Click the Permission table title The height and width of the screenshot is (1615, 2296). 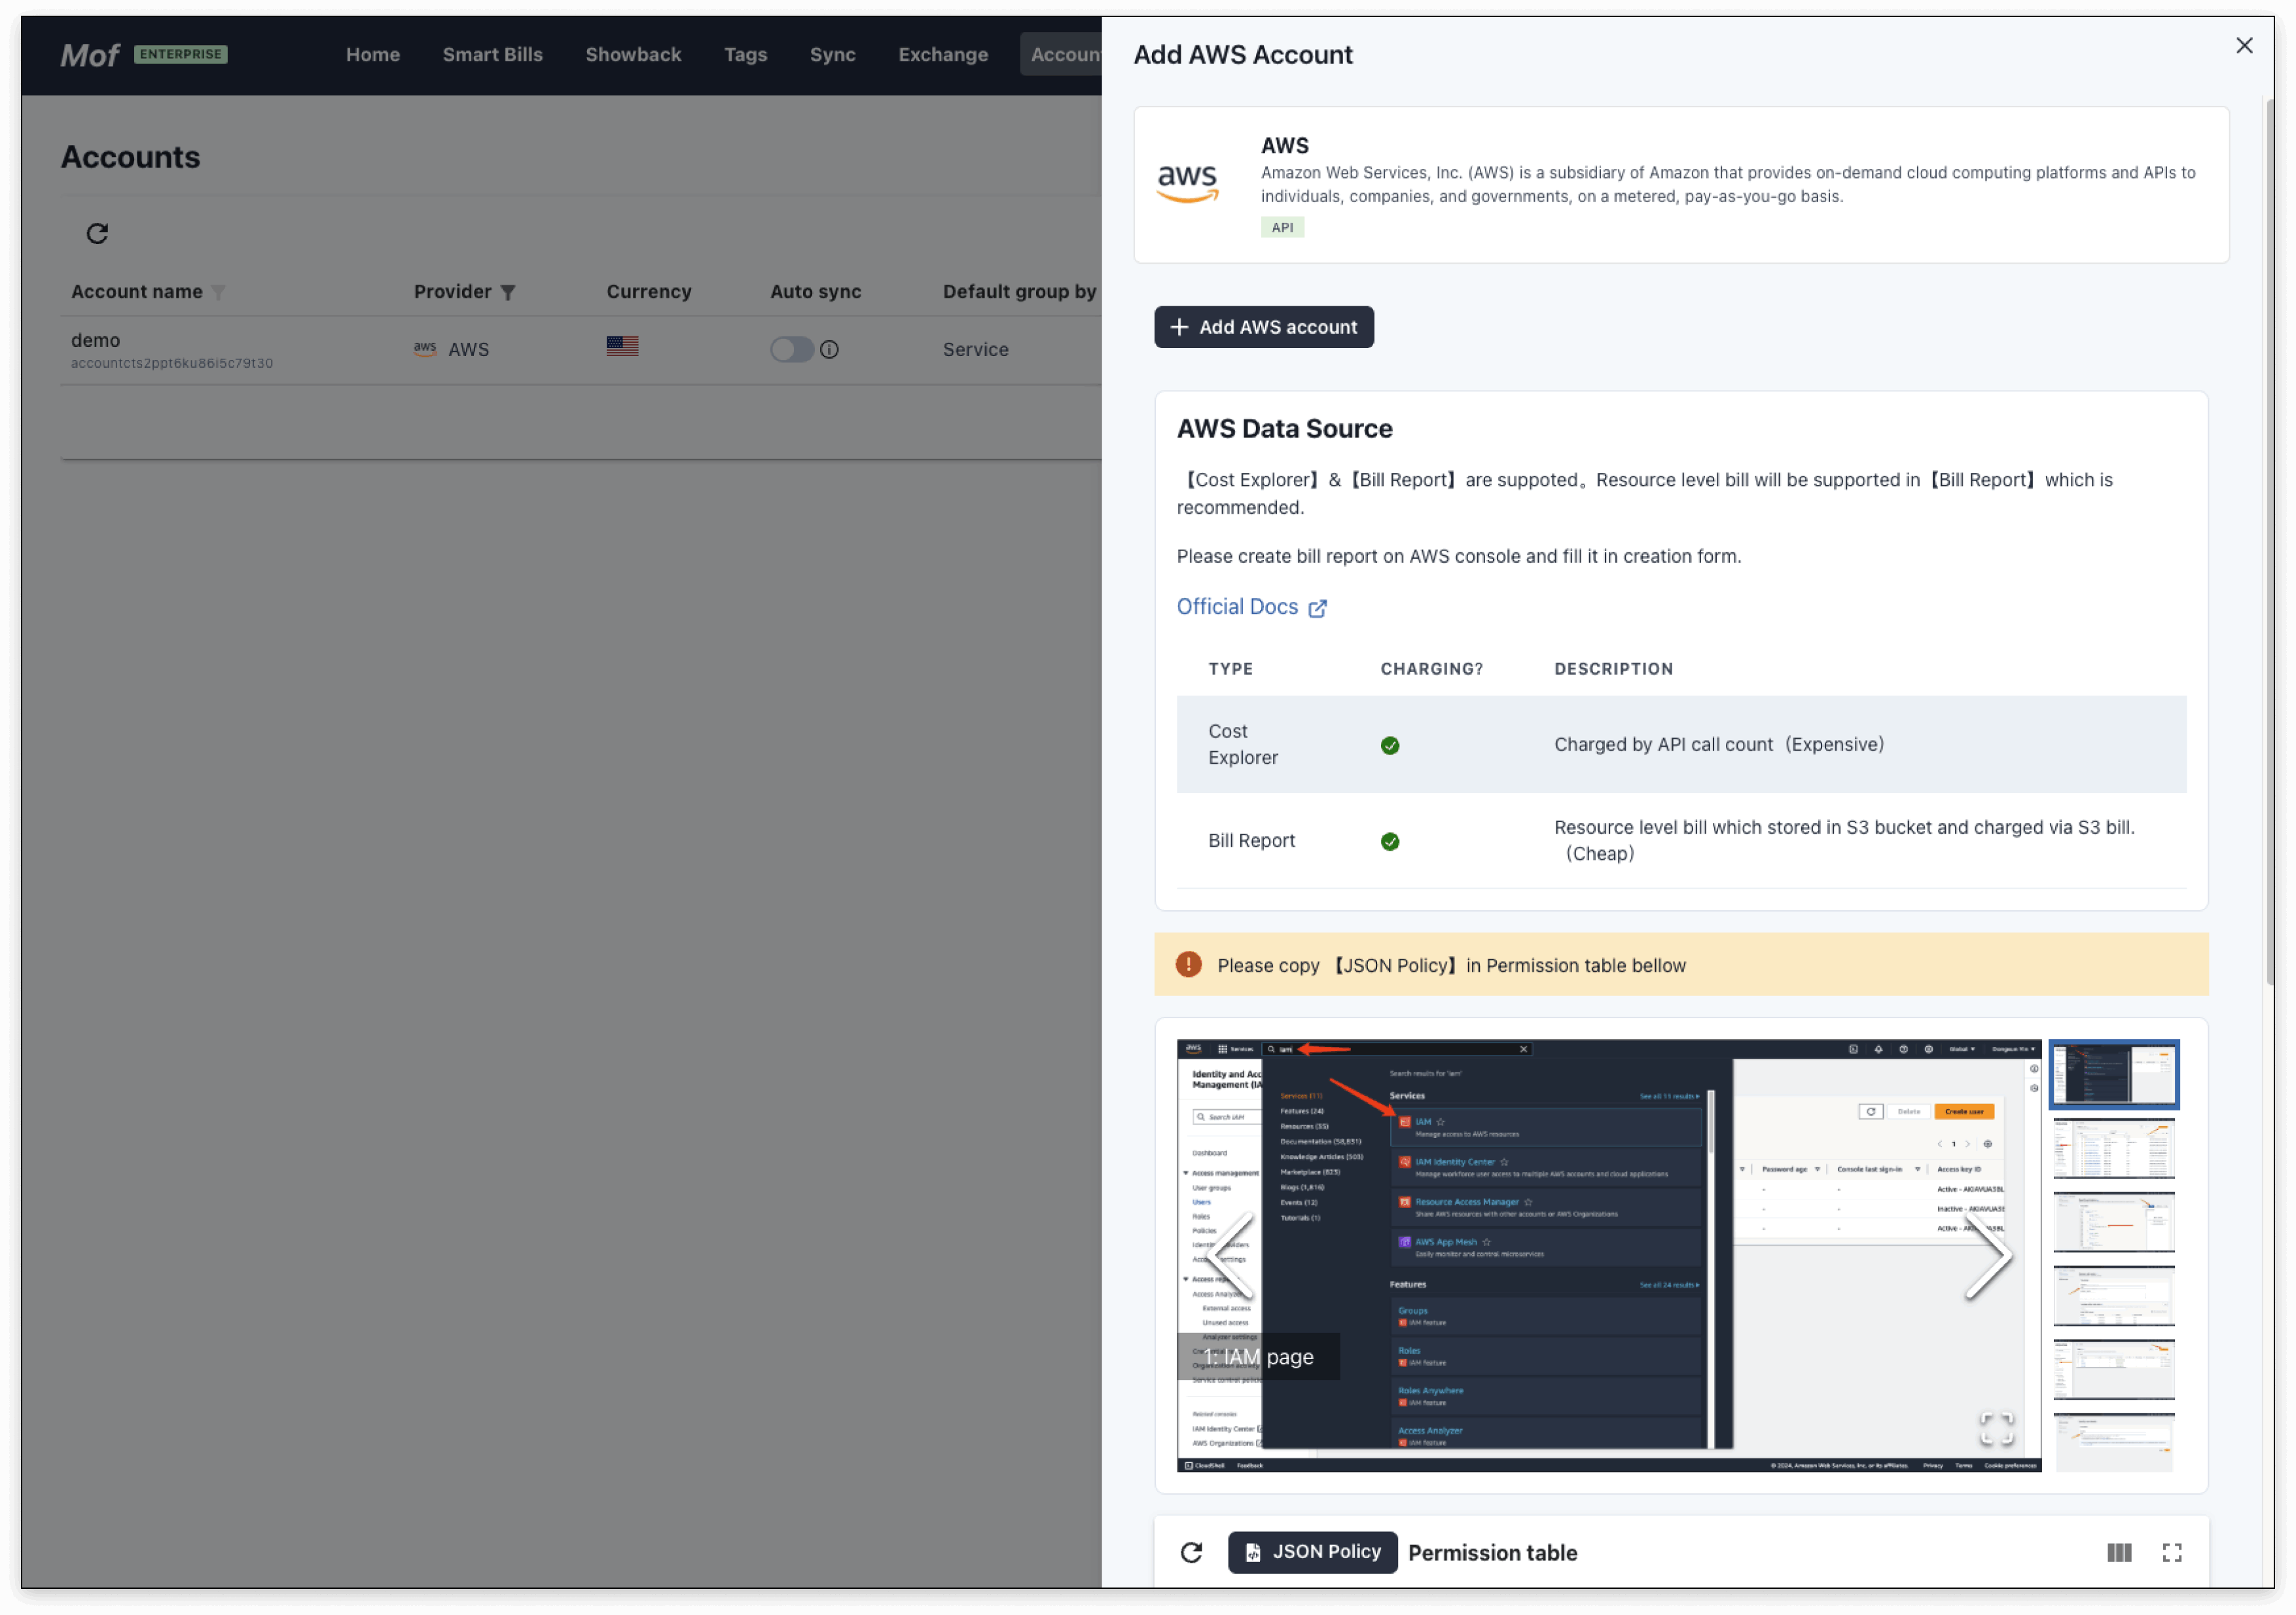click(x=1492, y=1552)
